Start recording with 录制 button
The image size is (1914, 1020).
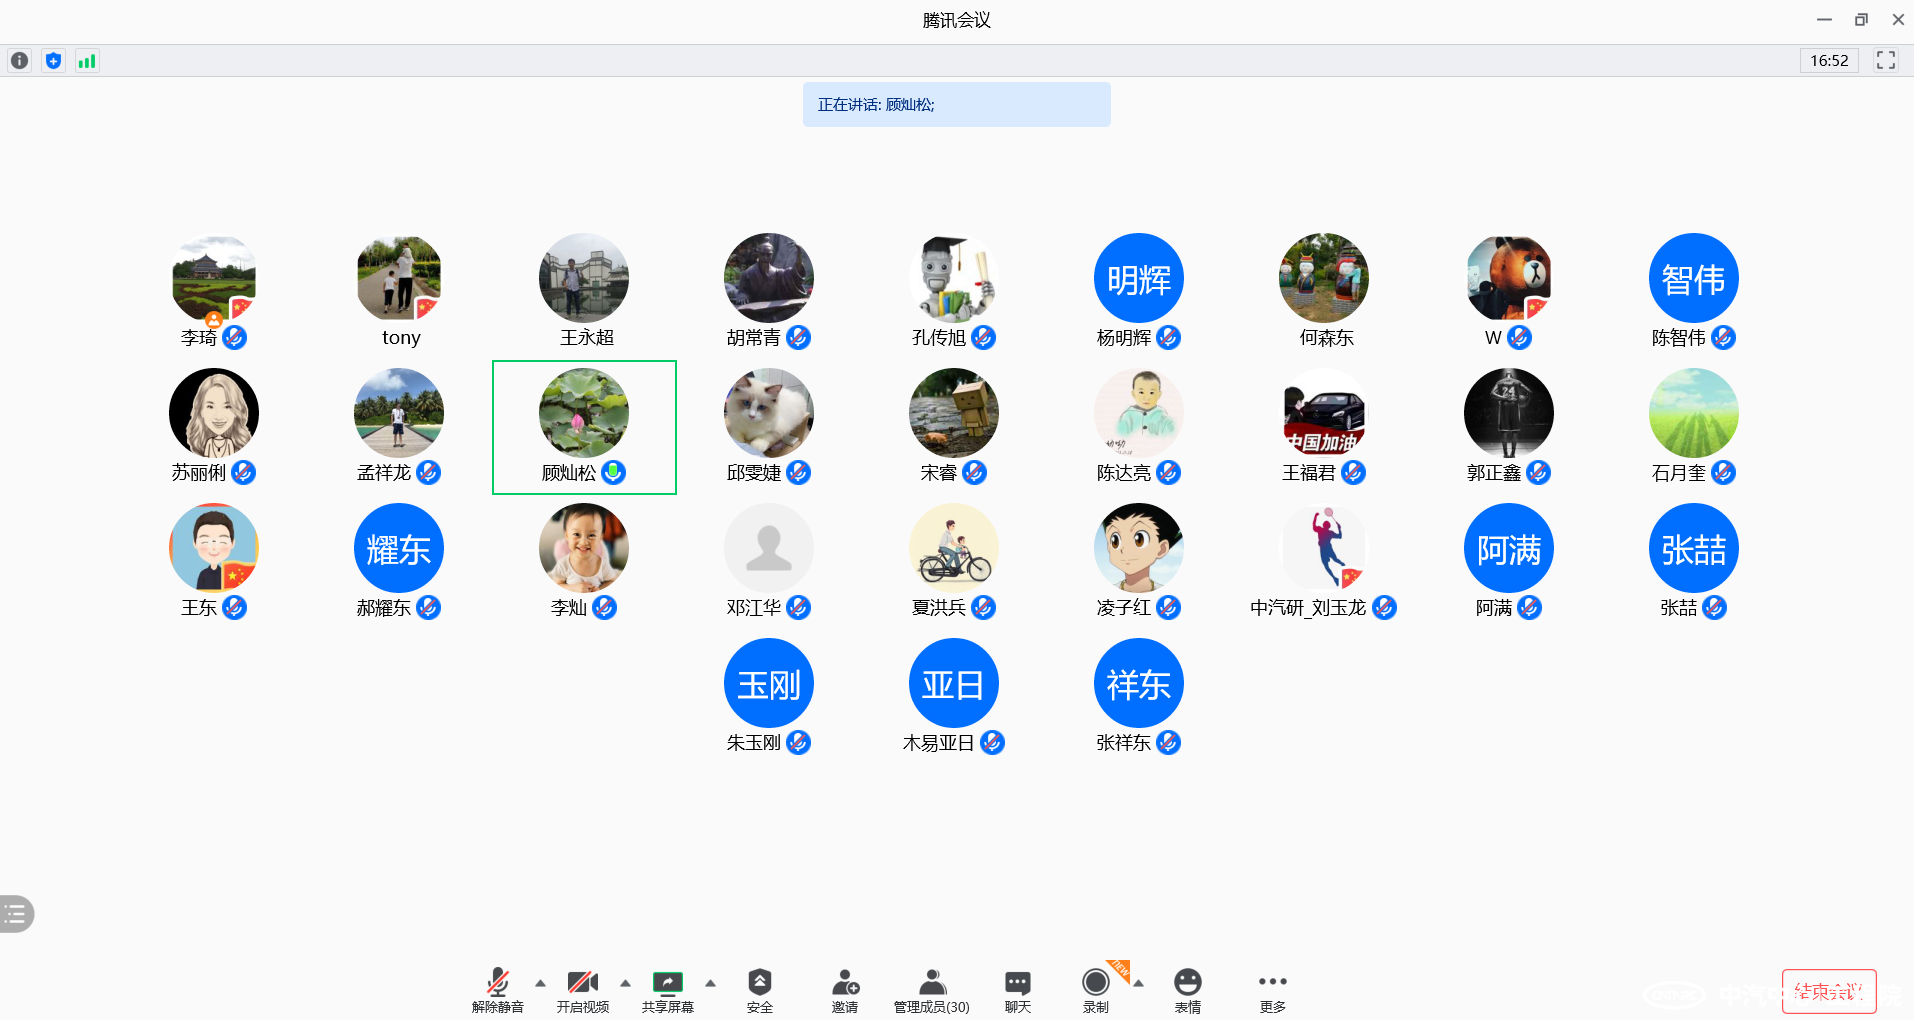tap(1095, 989)
